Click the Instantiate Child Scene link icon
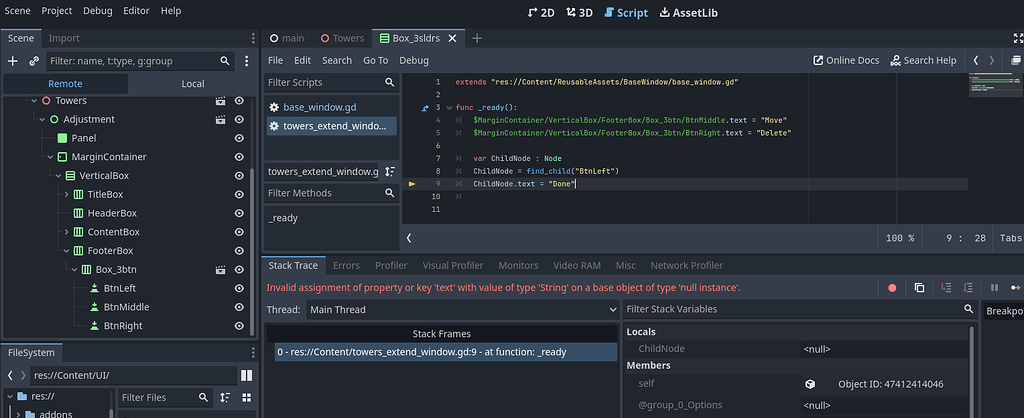Screen dimensions: 1024x418 [x=34, y=61]
